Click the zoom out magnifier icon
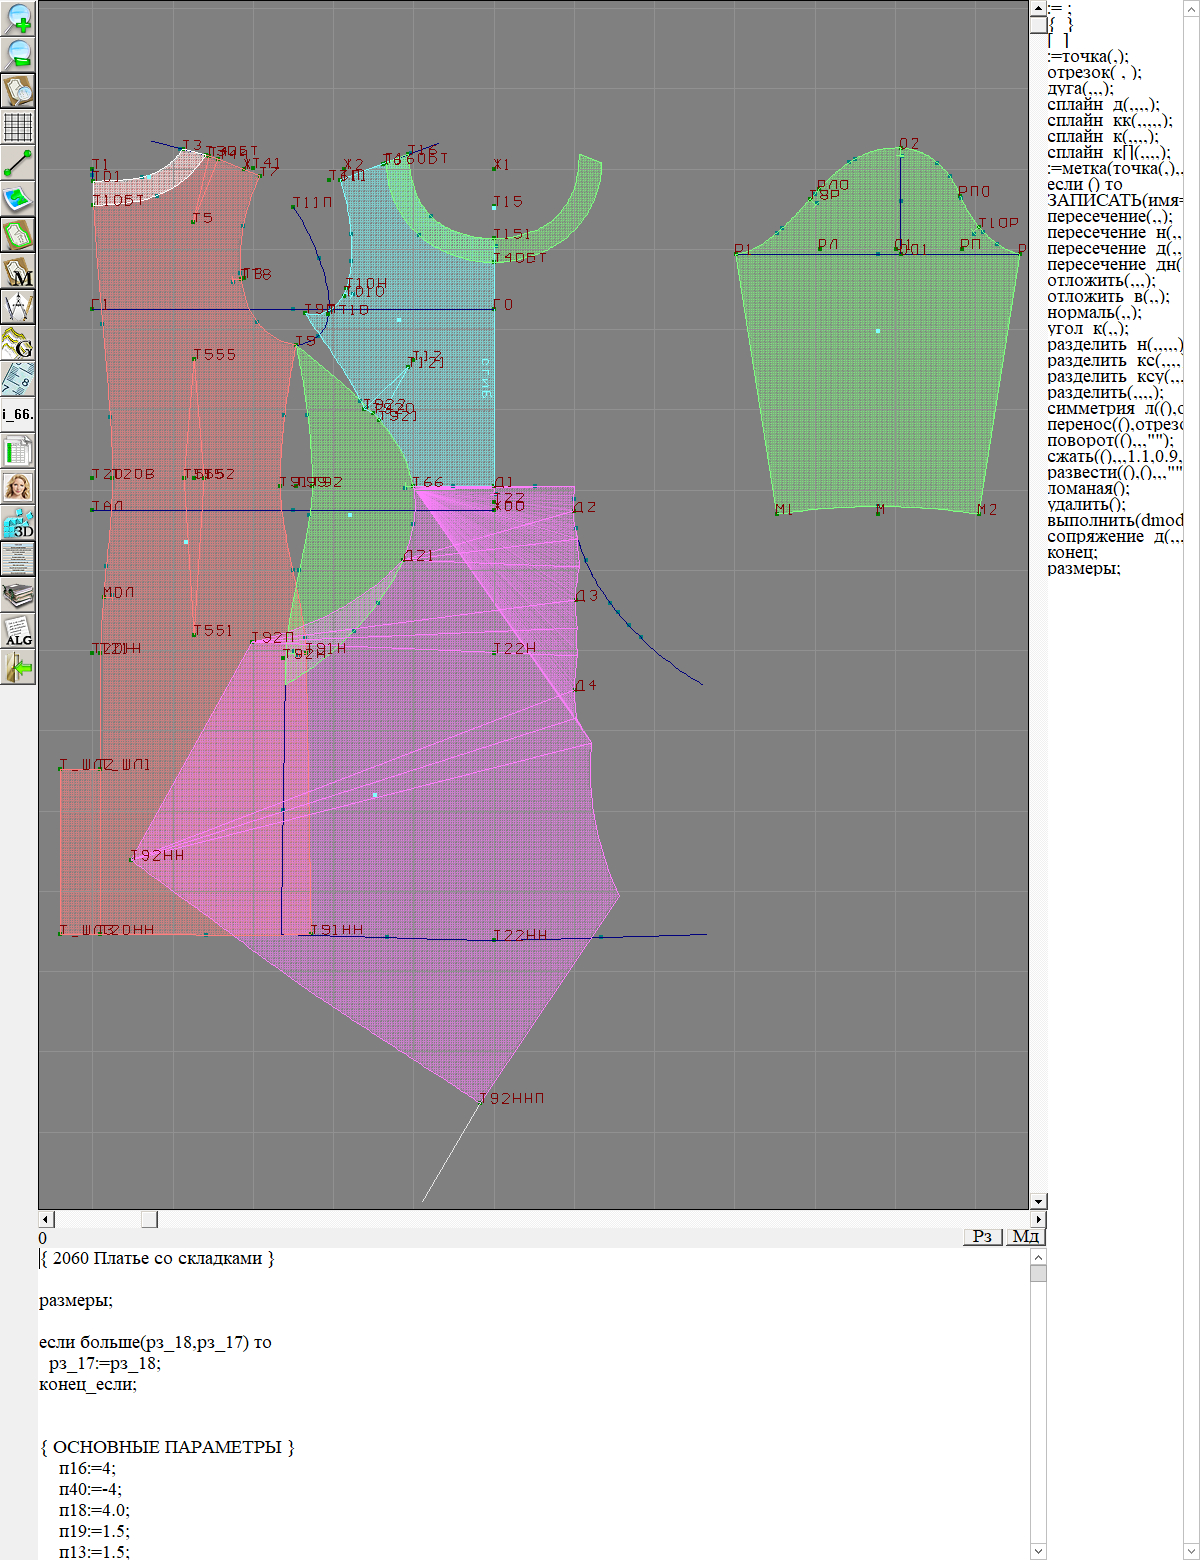This screenshot has height=1560, width=1200. tap(18, 54)
